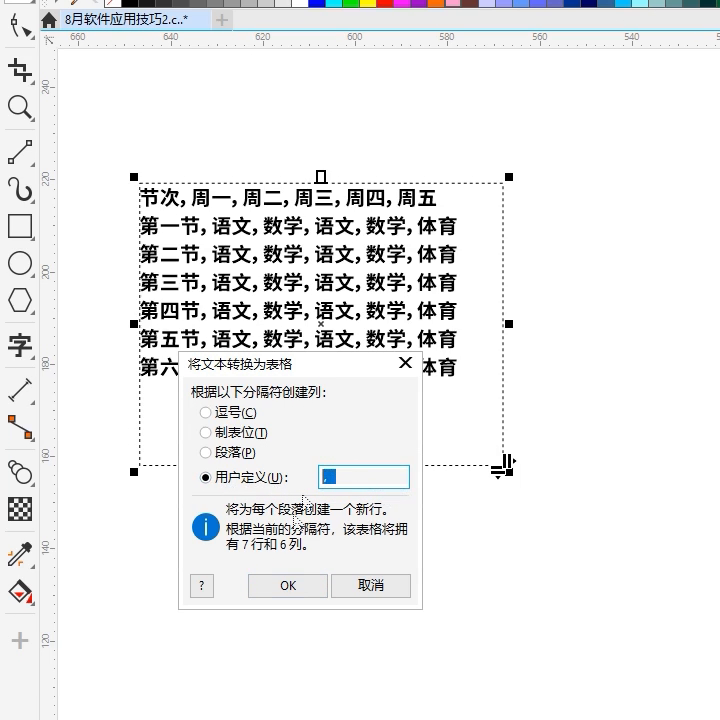Click the text frame top flow tab
720x720 pixels.
[x=321, y=176]
